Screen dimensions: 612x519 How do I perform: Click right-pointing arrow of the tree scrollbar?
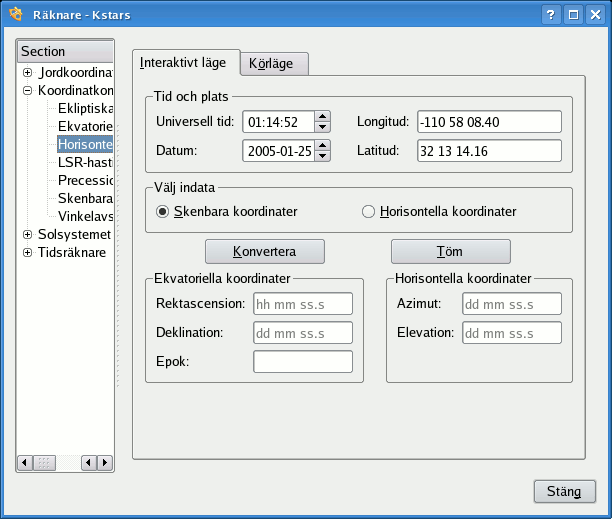(x=105, y=463)
